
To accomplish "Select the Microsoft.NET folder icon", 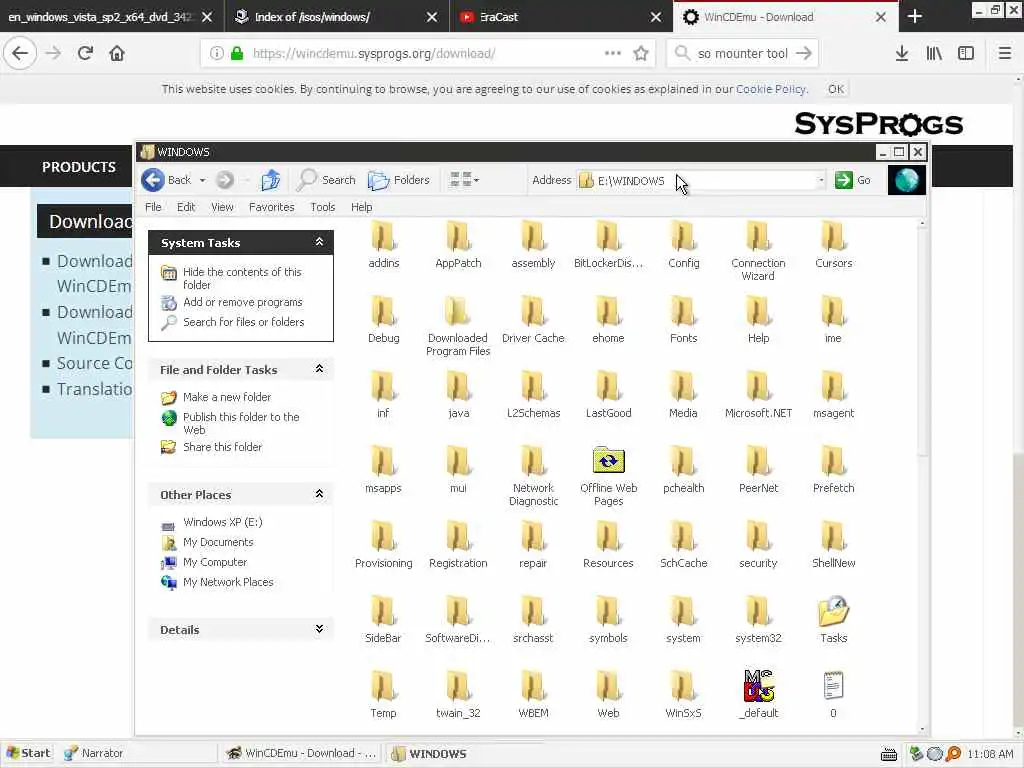I will pyautogui.click(x=758, y=387).
